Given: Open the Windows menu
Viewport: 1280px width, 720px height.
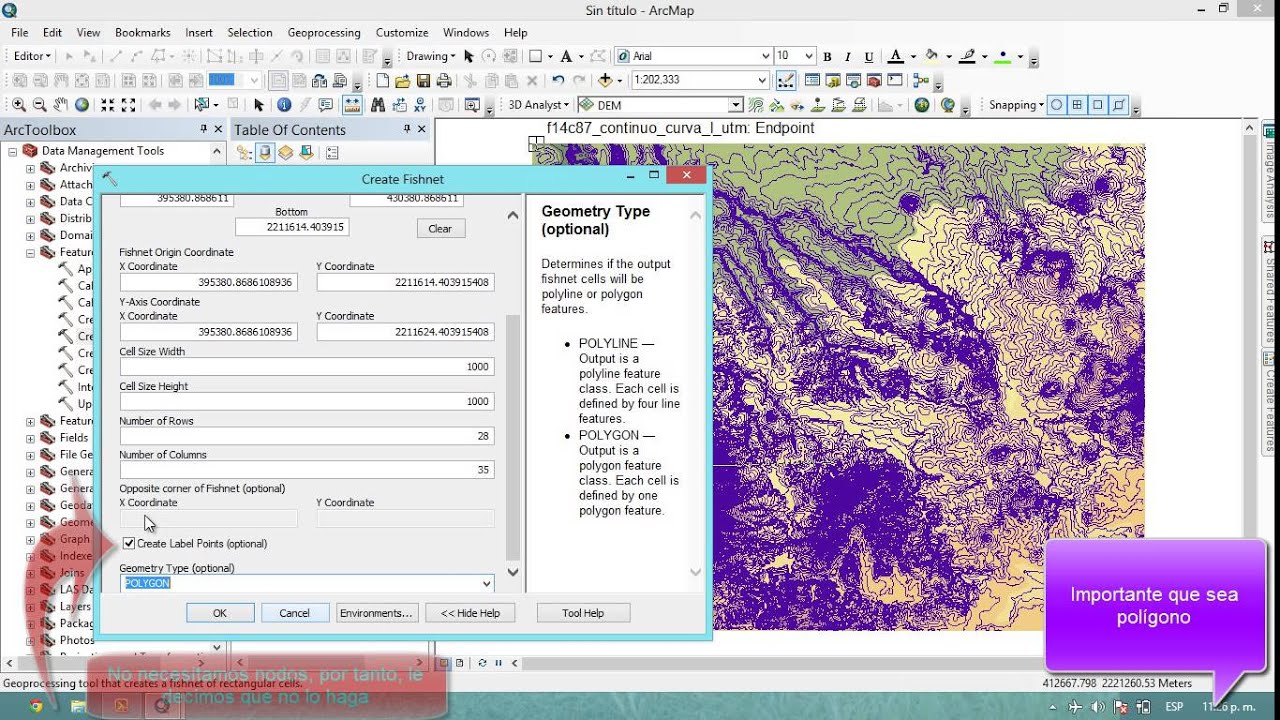Looking at the screenshot, I should pos(466,33).
